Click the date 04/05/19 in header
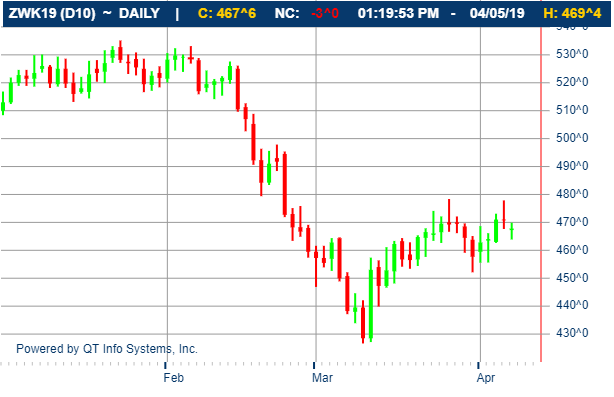This screenshot has width=614, height=397. click(497, 13)
